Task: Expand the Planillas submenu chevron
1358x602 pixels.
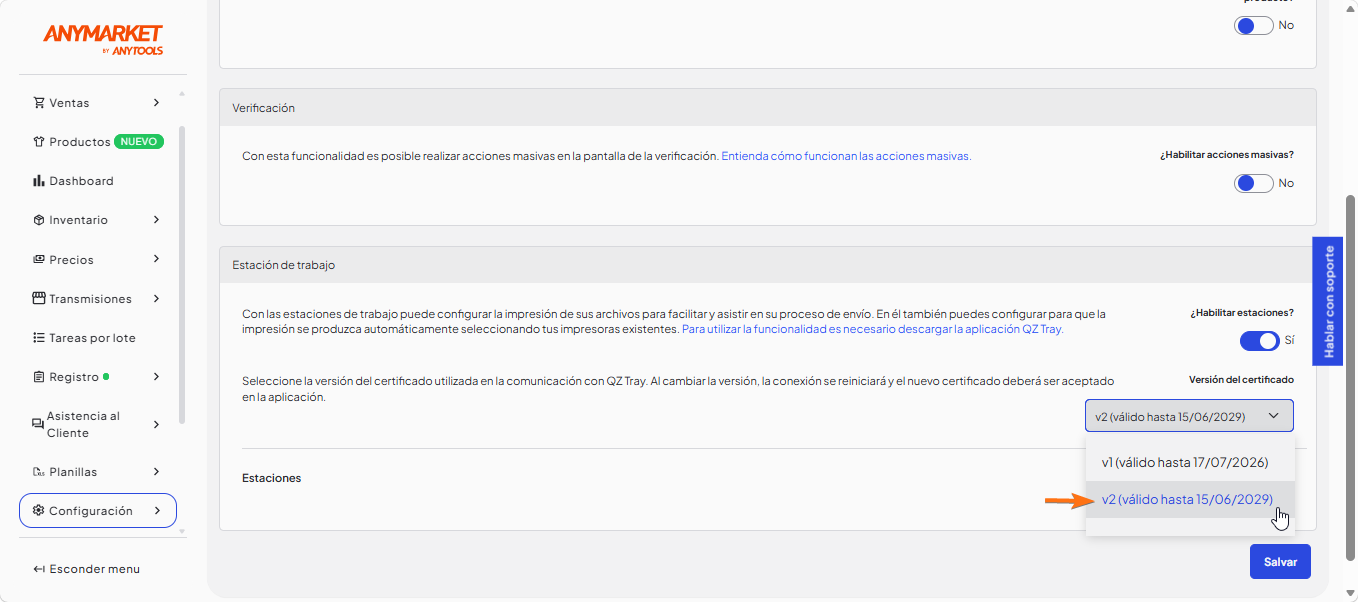Action: [156, 471]
